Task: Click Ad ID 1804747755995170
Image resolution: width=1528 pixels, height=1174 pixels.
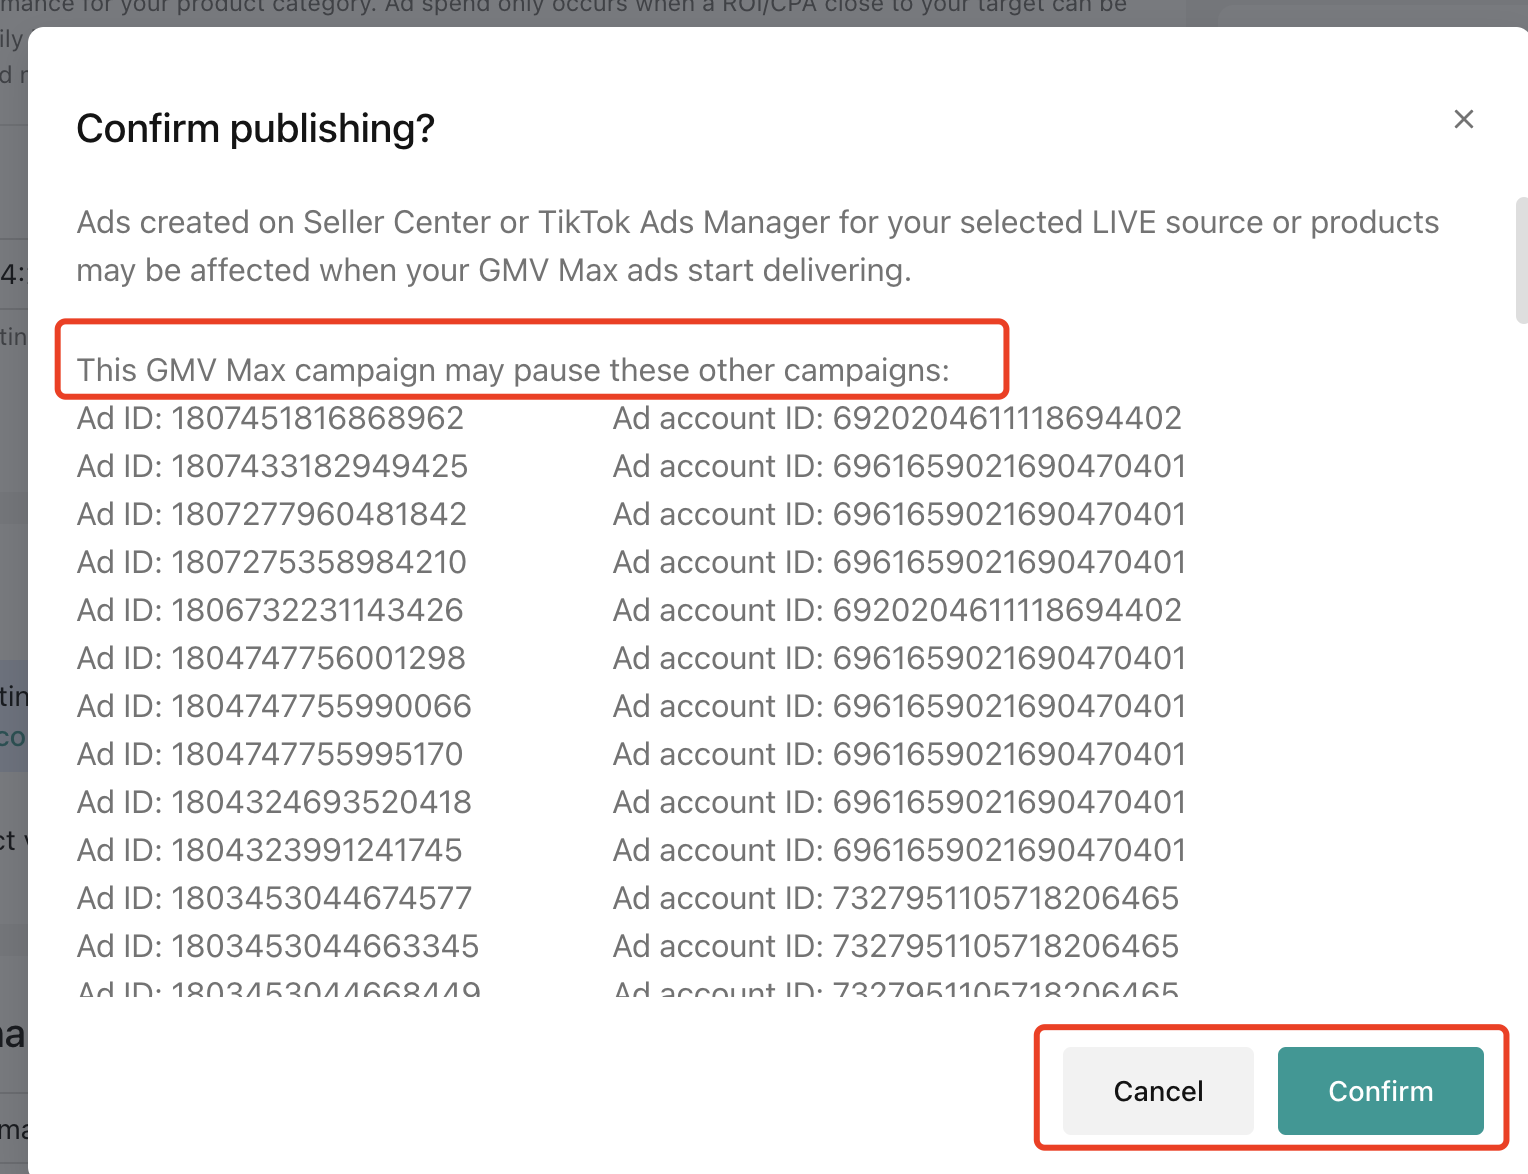Action: (x=270, y=754)
